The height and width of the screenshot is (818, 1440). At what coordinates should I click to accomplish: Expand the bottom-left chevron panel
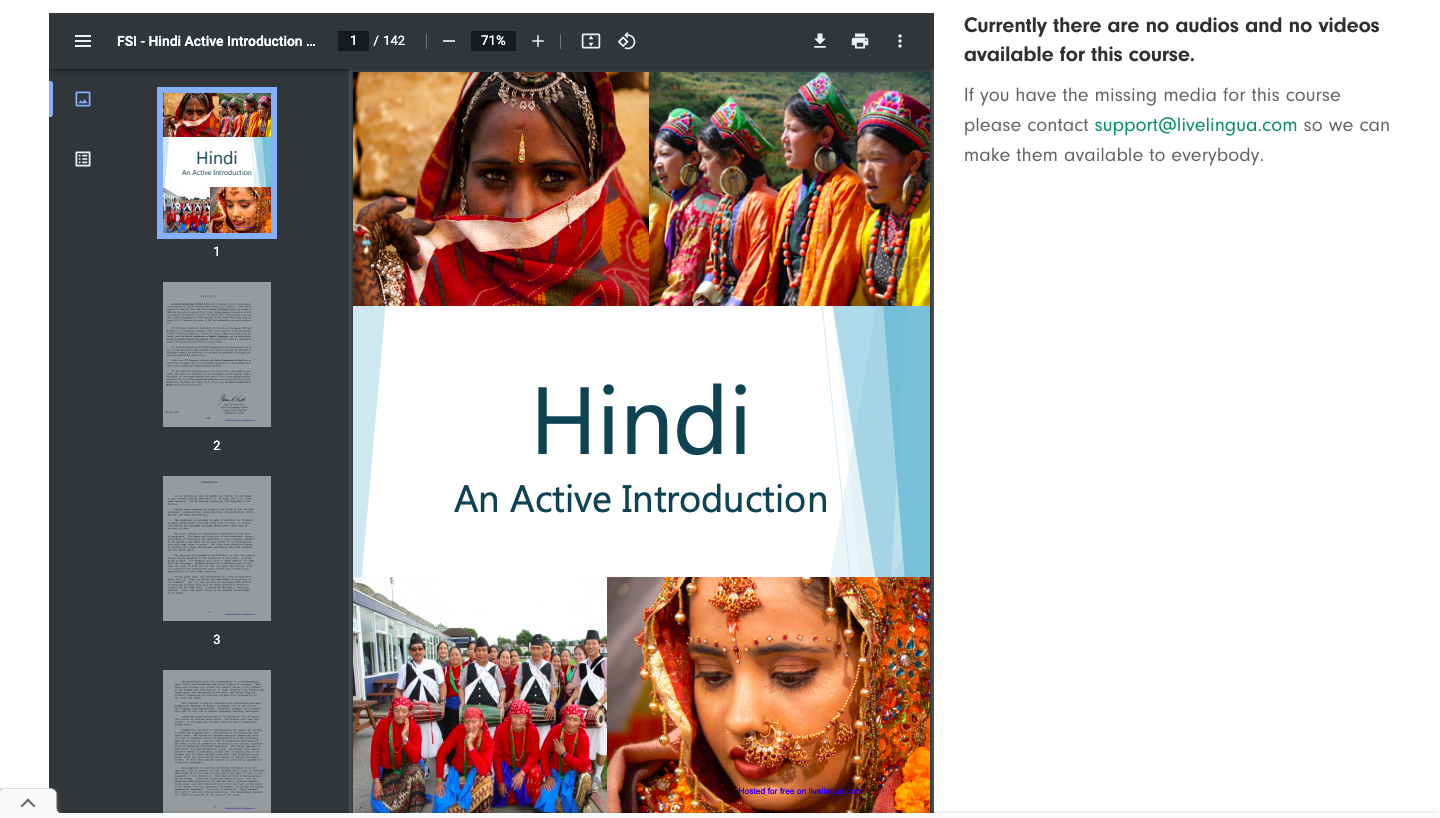(28, 803)
